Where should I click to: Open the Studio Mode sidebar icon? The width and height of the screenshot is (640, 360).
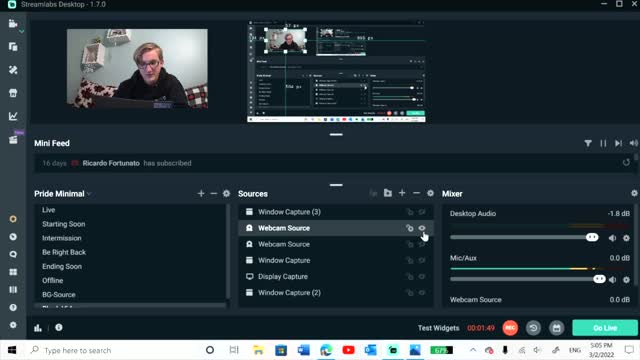(x=13, y=290)
